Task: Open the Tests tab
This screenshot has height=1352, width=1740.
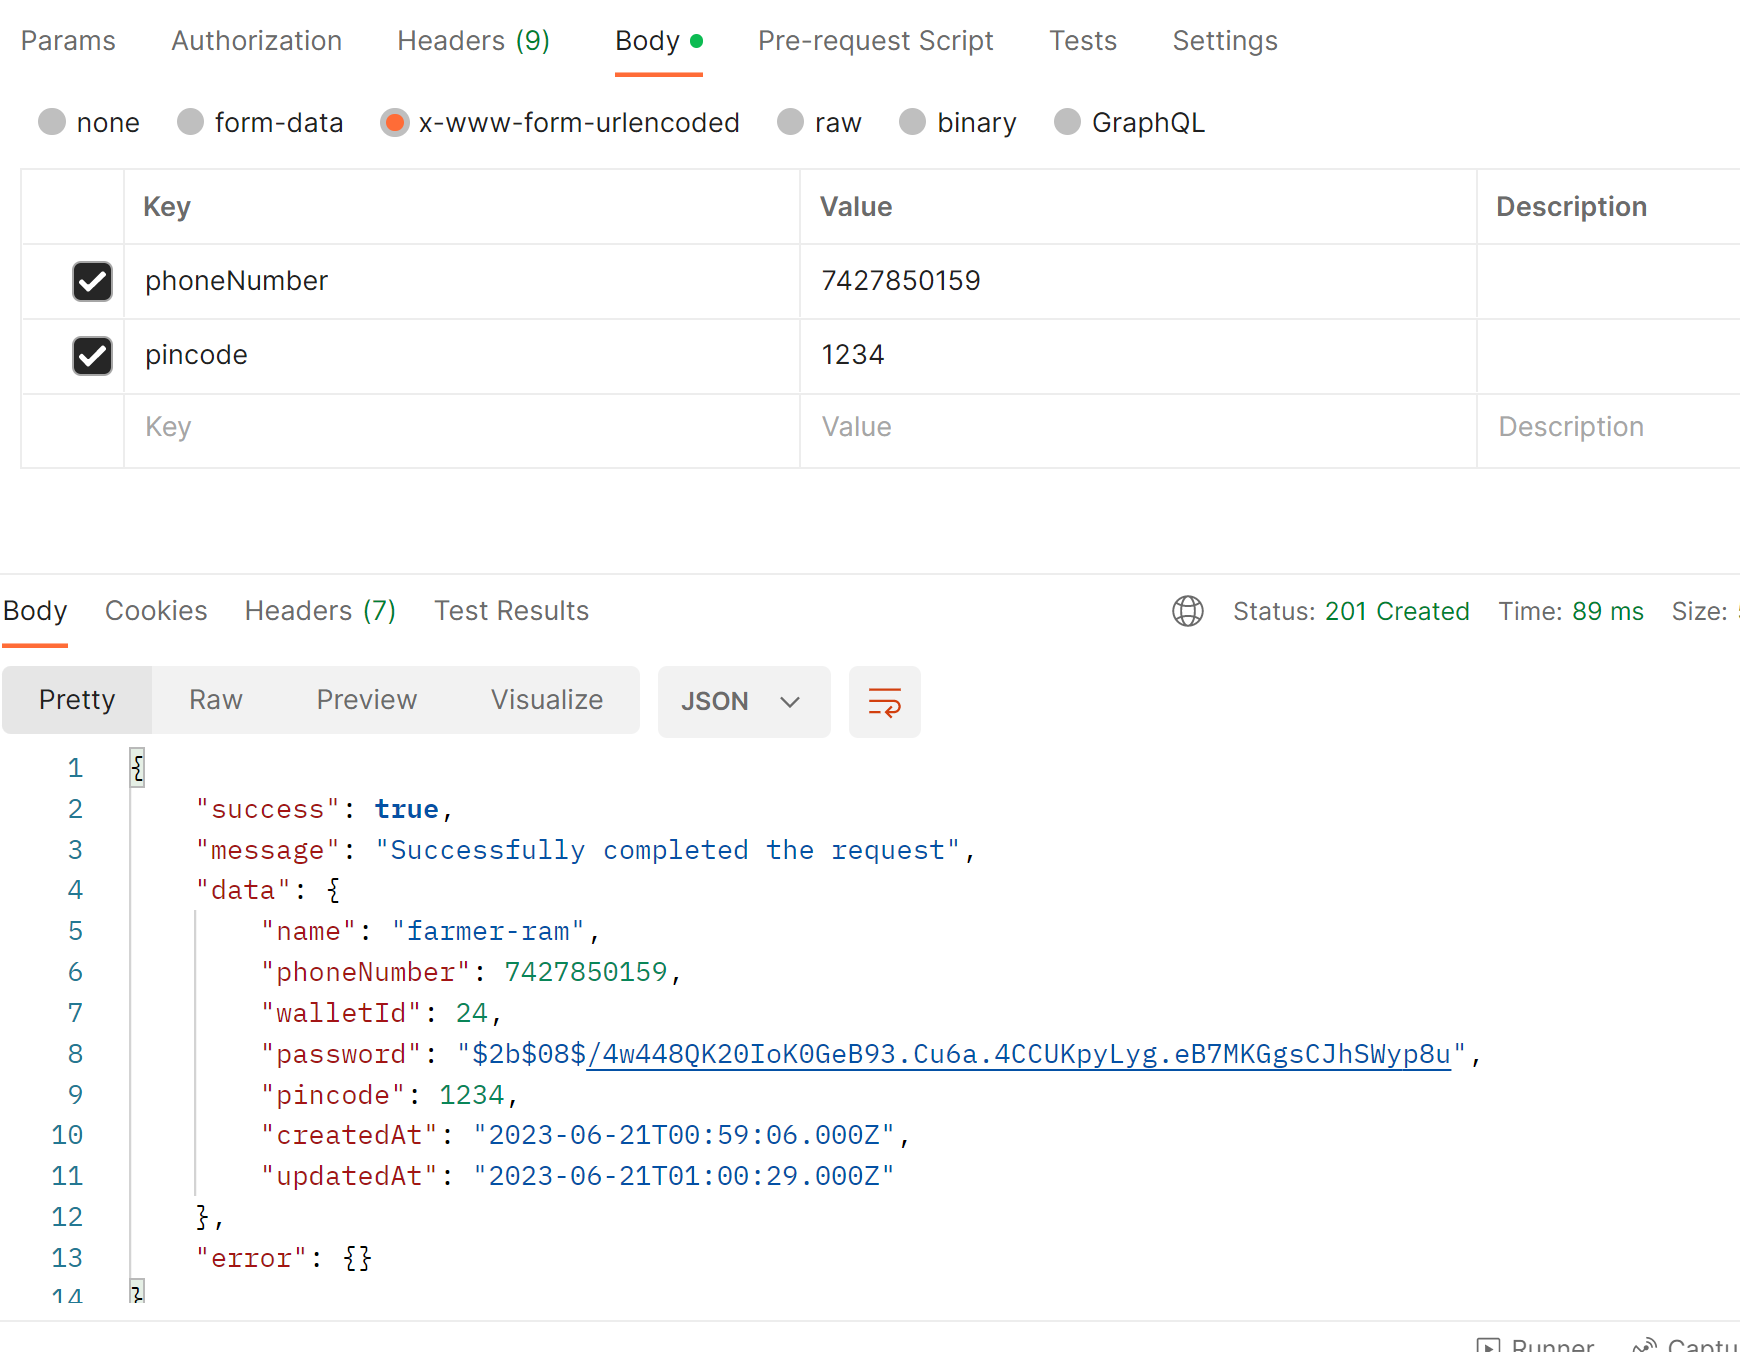Action: click(x=1083, y=41)
